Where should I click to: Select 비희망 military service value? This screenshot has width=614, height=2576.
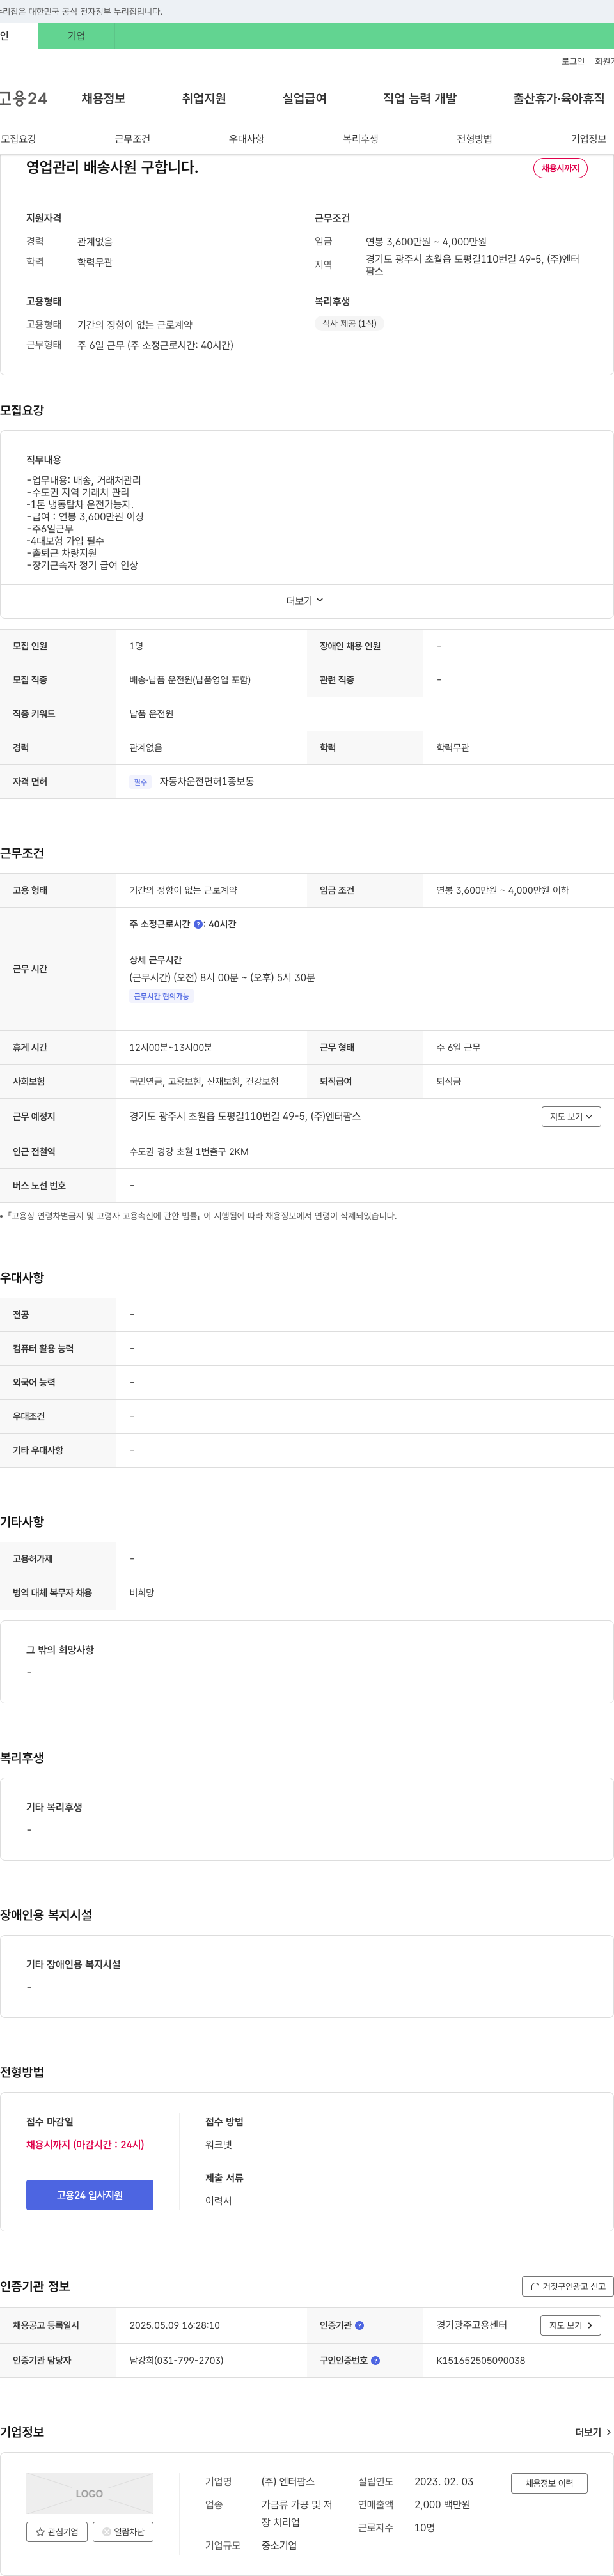tap(142, 1592)
